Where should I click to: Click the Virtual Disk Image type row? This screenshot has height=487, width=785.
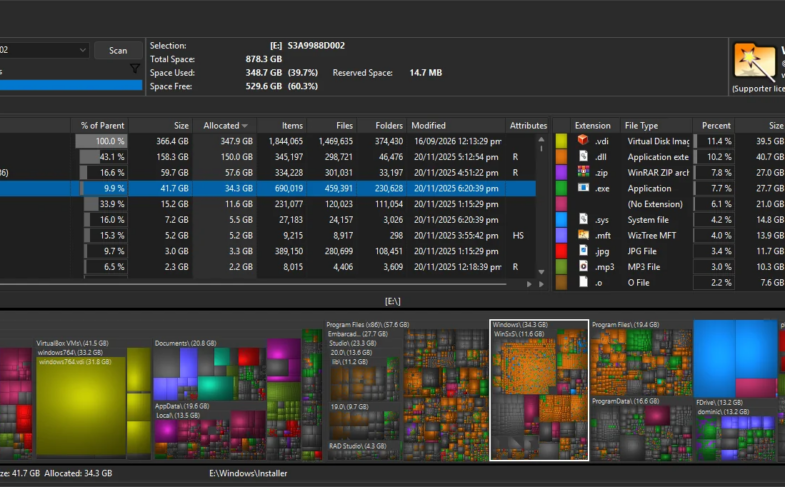pyautogui.click(x=671, y=141)
